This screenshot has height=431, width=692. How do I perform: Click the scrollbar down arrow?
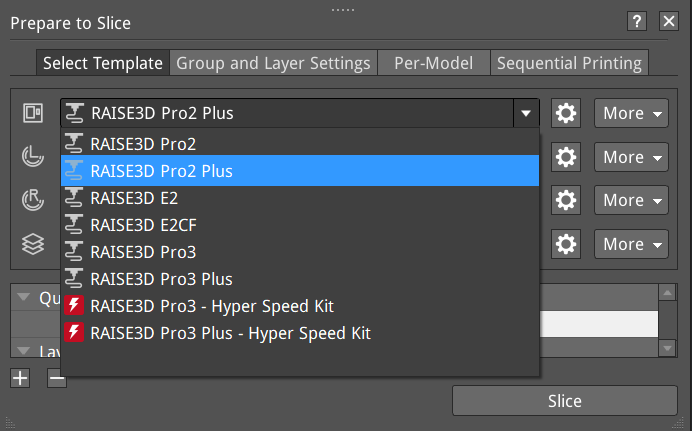pos(667,349)
